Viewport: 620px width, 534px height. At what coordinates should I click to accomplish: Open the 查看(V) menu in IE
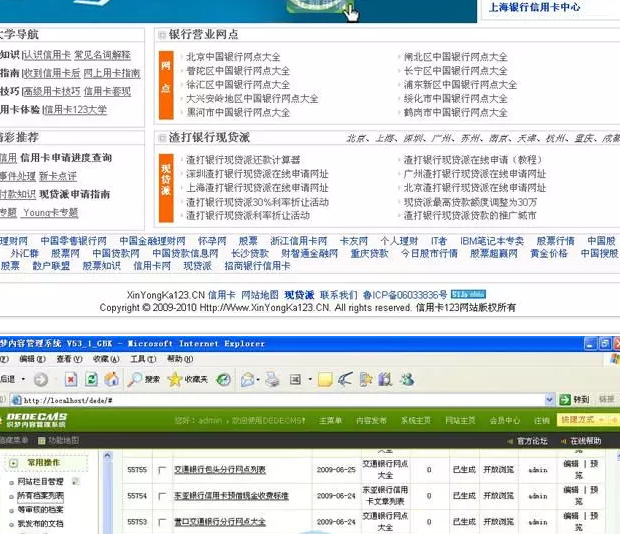pos(69,359)
